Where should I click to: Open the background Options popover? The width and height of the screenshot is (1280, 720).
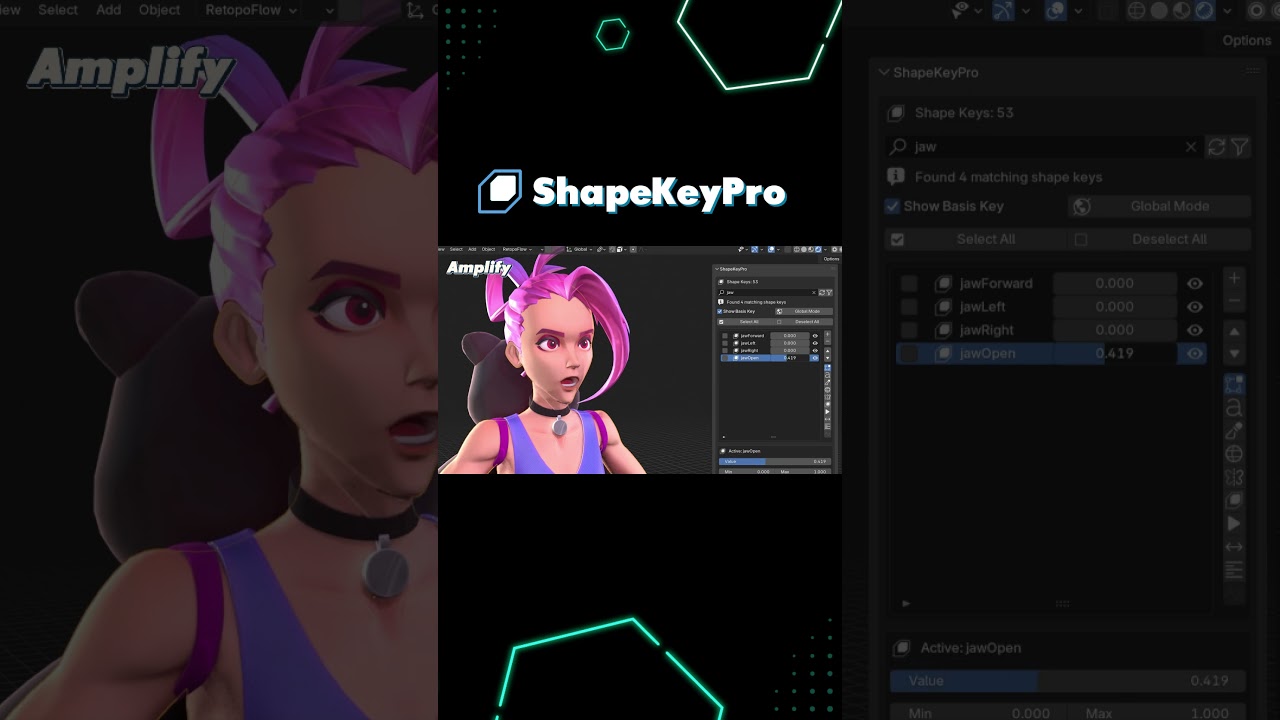point(1246,40)
